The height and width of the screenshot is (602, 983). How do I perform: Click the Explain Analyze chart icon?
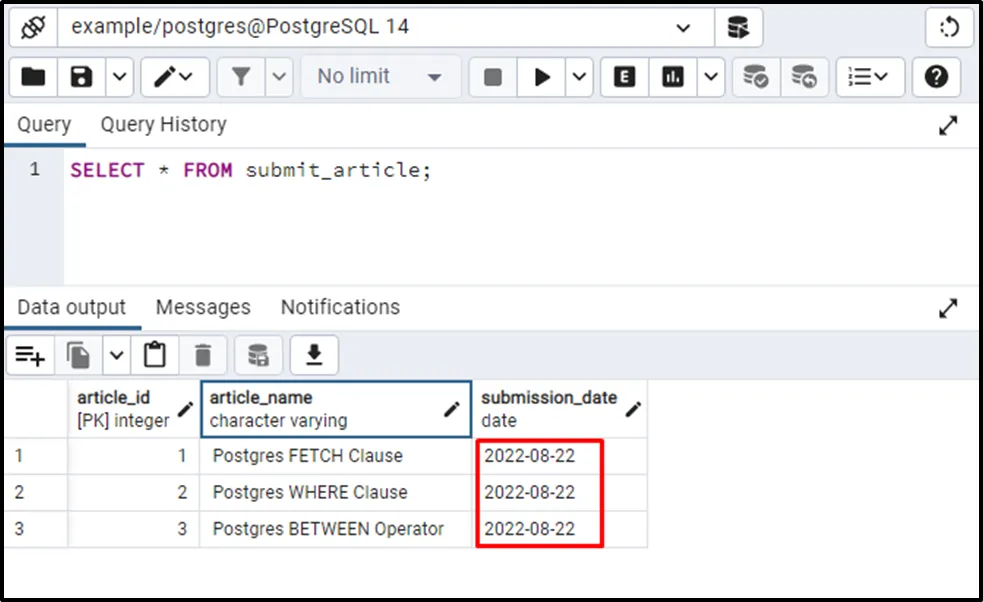point(673,77)
